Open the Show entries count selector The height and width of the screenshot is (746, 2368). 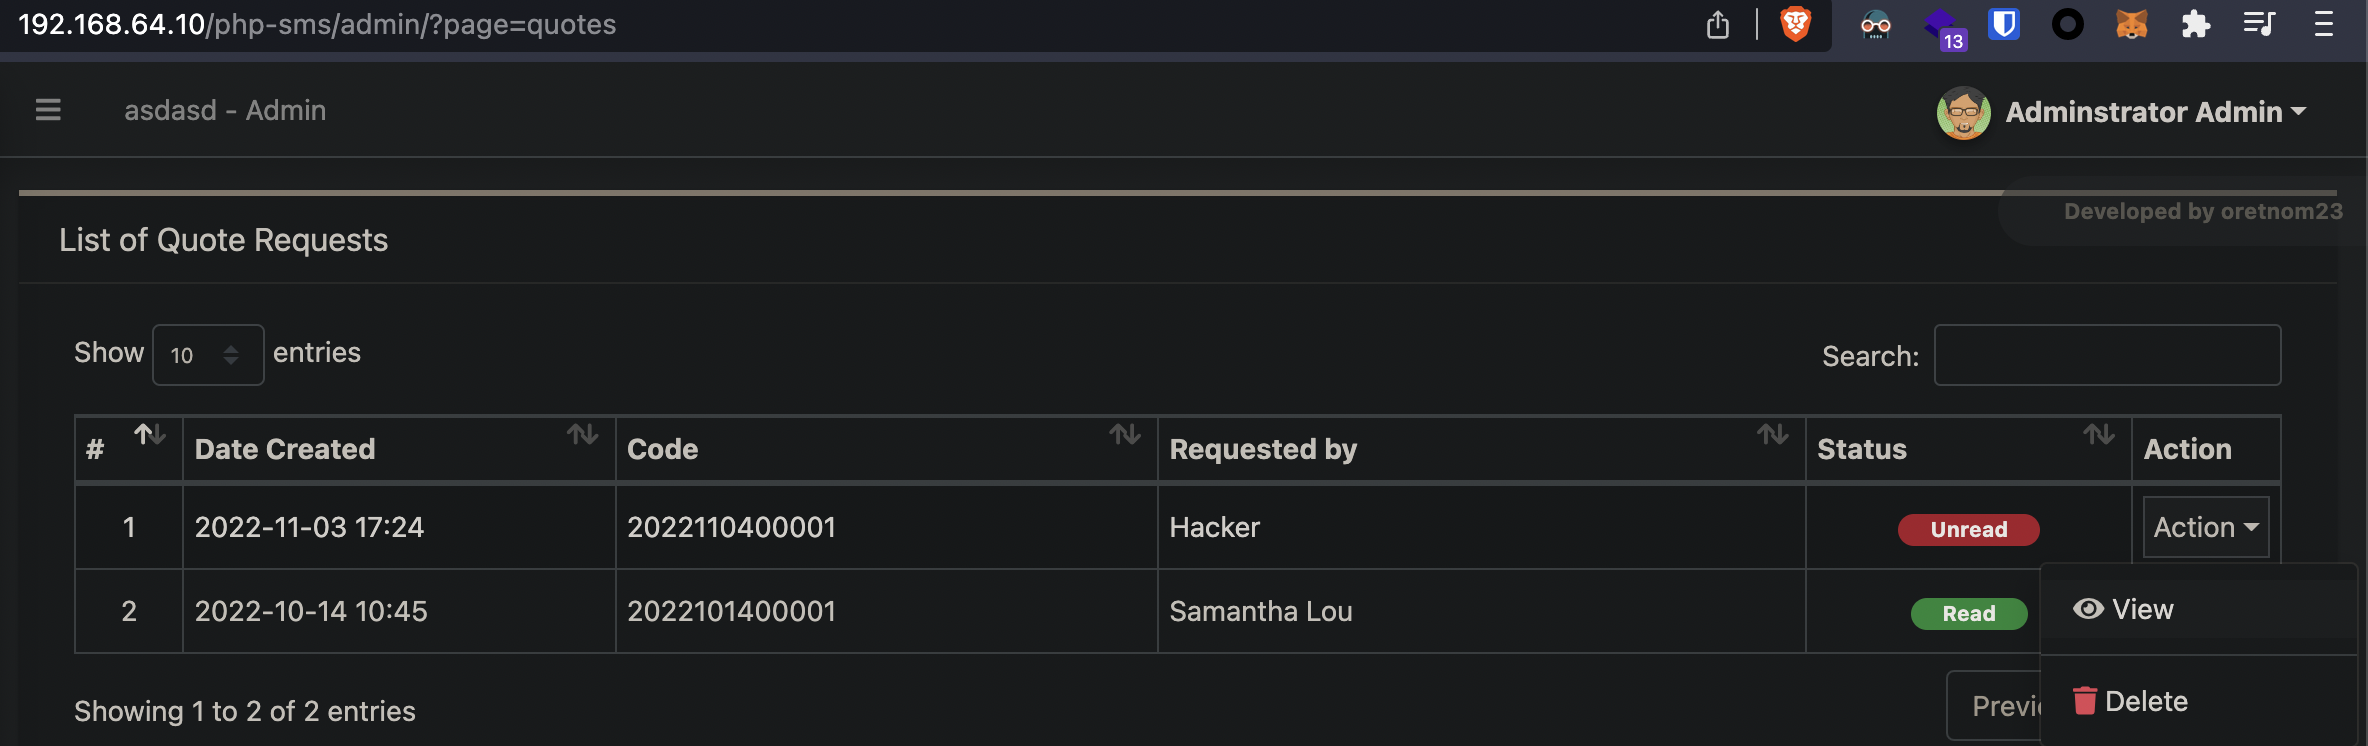(207, 354)
